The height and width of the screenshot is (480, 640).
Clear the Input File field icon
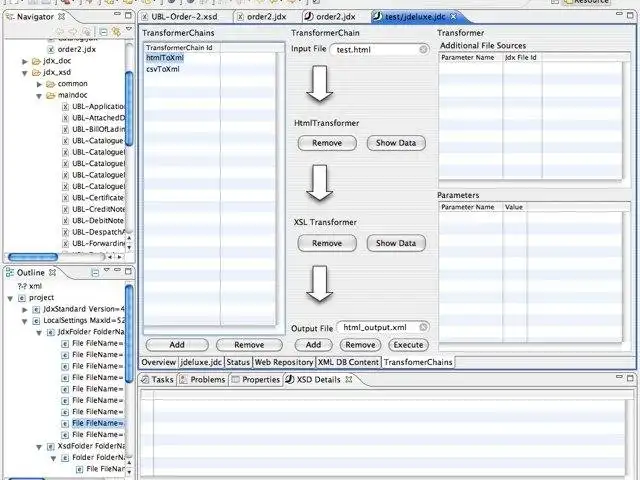[x=423, y=49]
